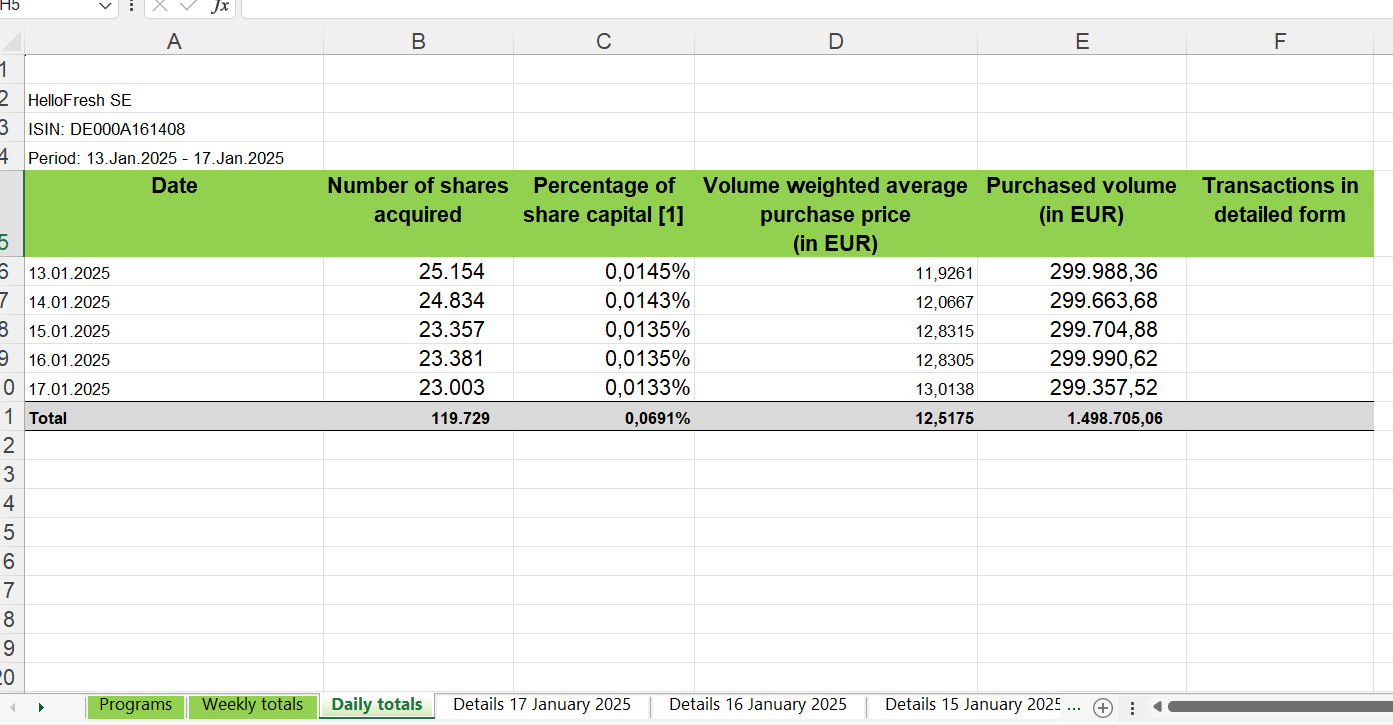The width and height of the screenshot is (1393, 725).
Task: Click the New Sheet plus icon
Action: (1103, 708)
